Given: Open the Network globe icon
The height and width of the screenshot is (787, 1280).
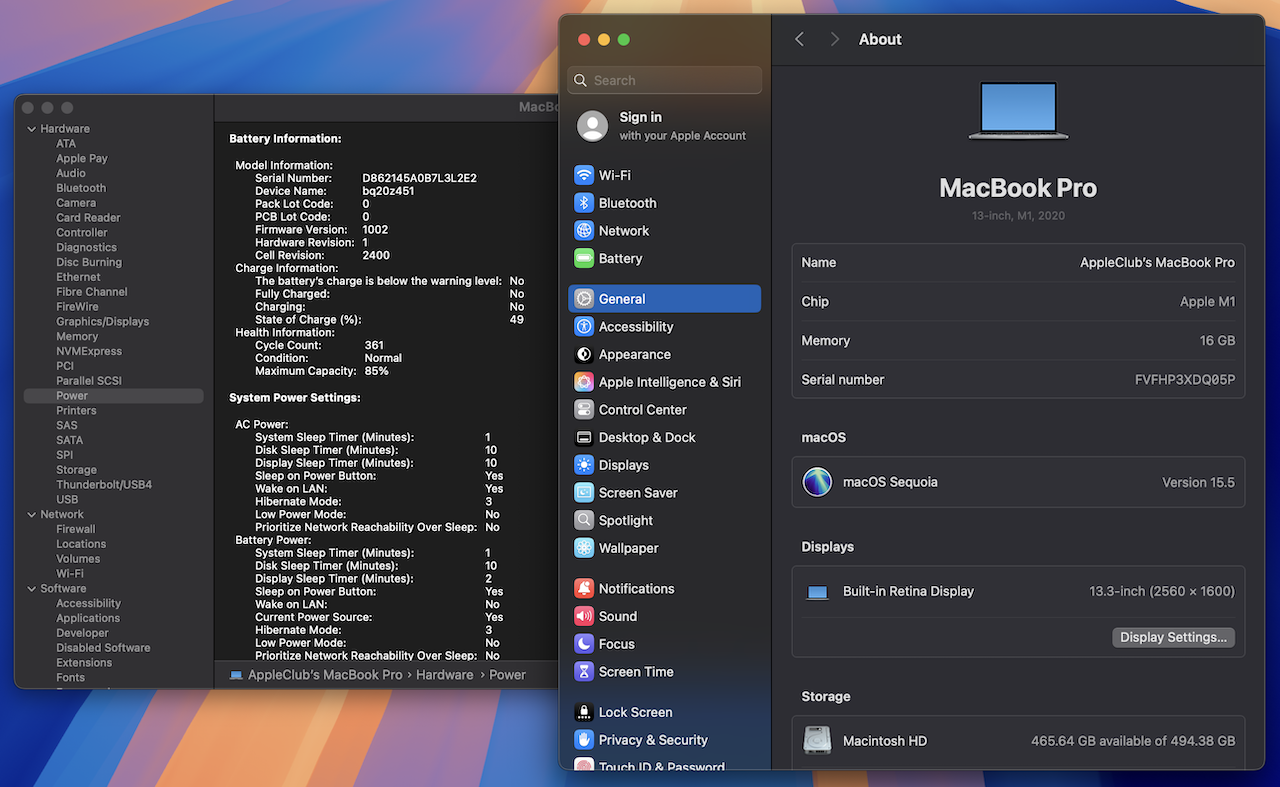Looking at the screenshot, I should point(584,230).
